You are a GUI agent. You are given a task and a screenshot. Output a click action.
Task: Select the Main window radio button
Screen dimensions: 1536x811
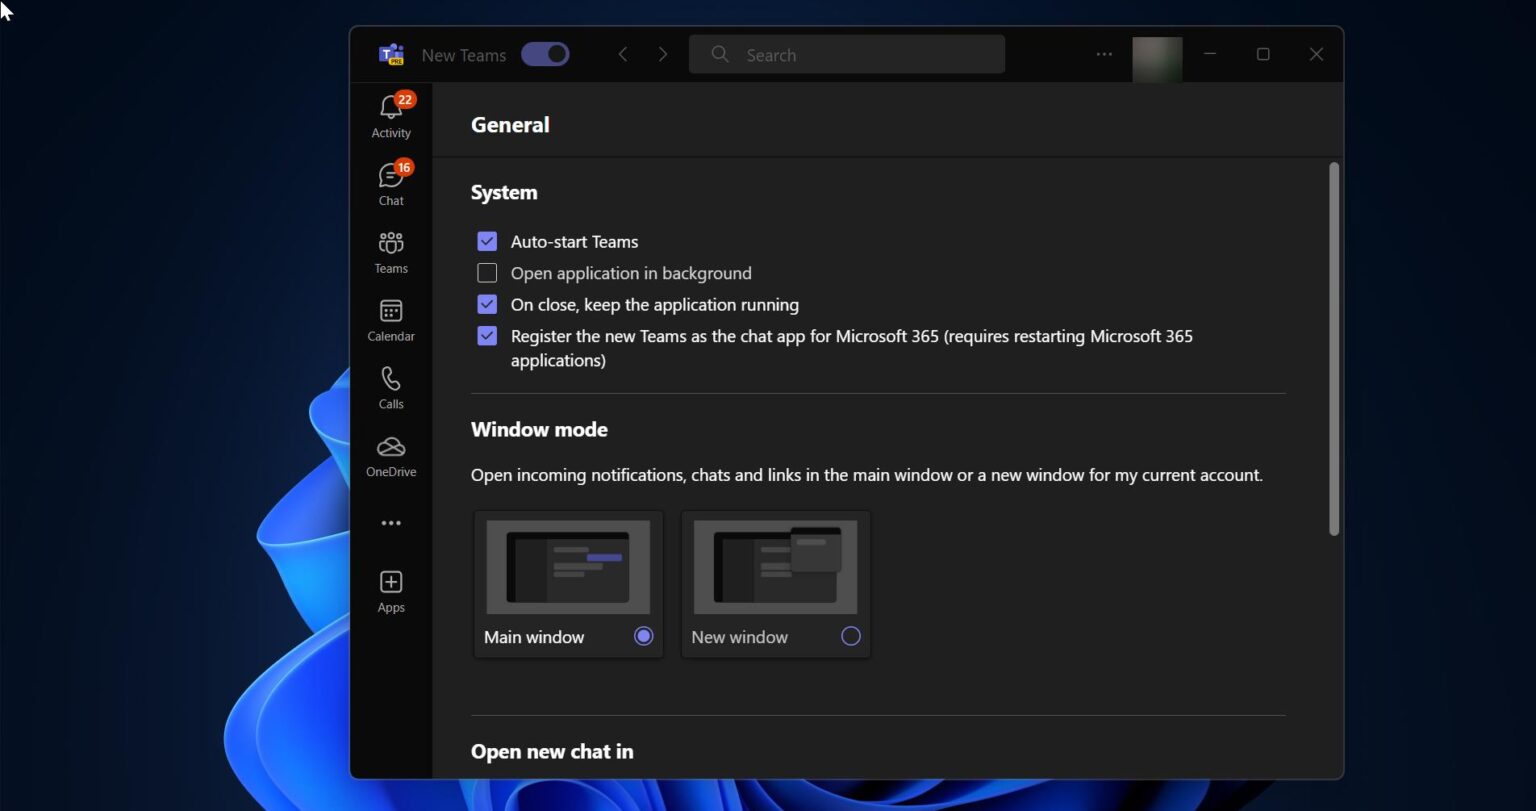[x=643, y=636]
